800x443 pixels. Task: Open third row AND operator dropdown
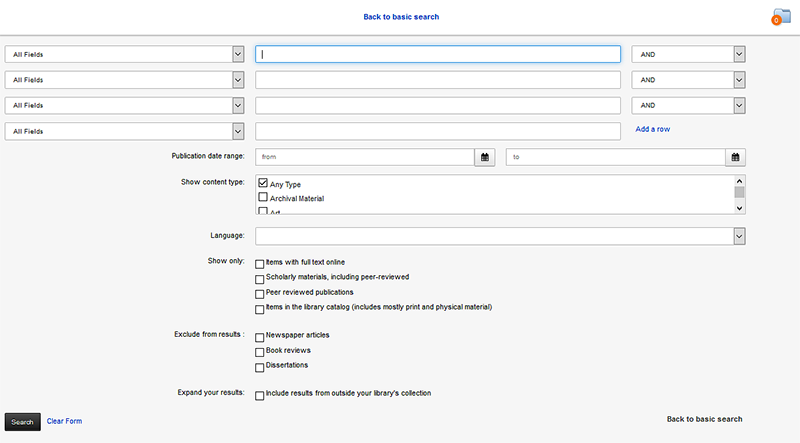tap(688, 105)
